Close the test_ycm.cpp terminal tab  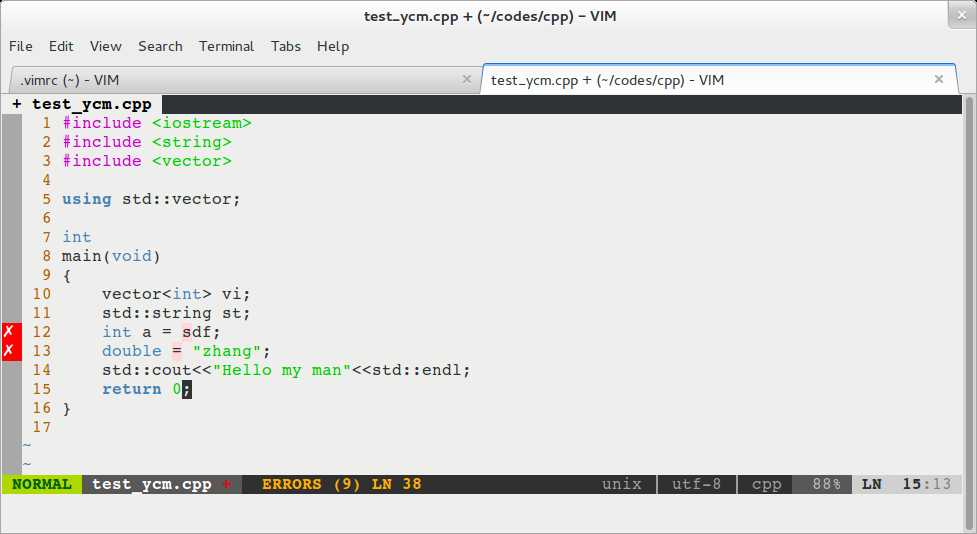938,79
